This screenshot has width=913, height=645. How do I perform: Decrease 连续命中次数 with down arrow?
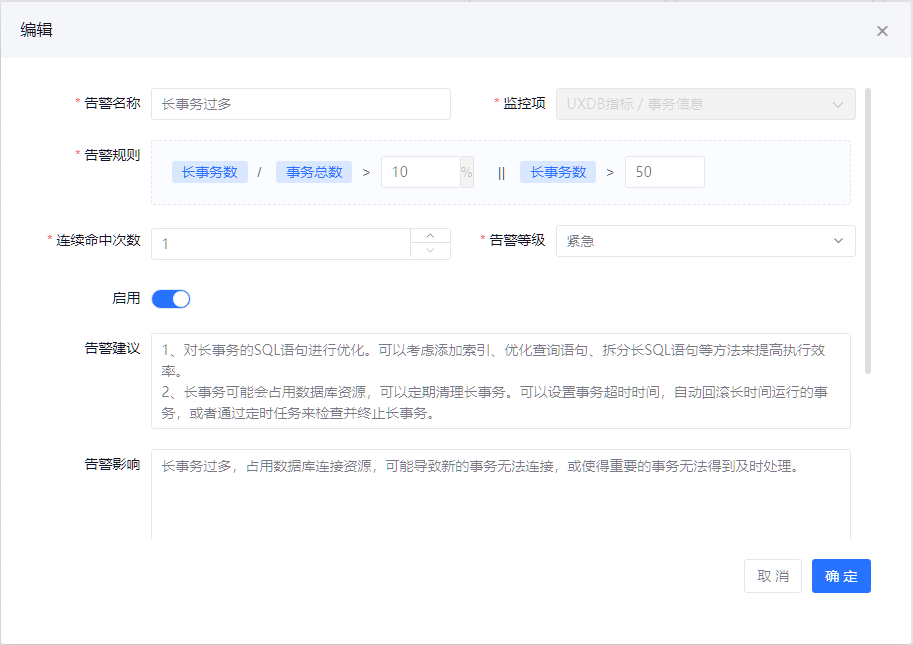pyautogui.click(x=430, y=251)
